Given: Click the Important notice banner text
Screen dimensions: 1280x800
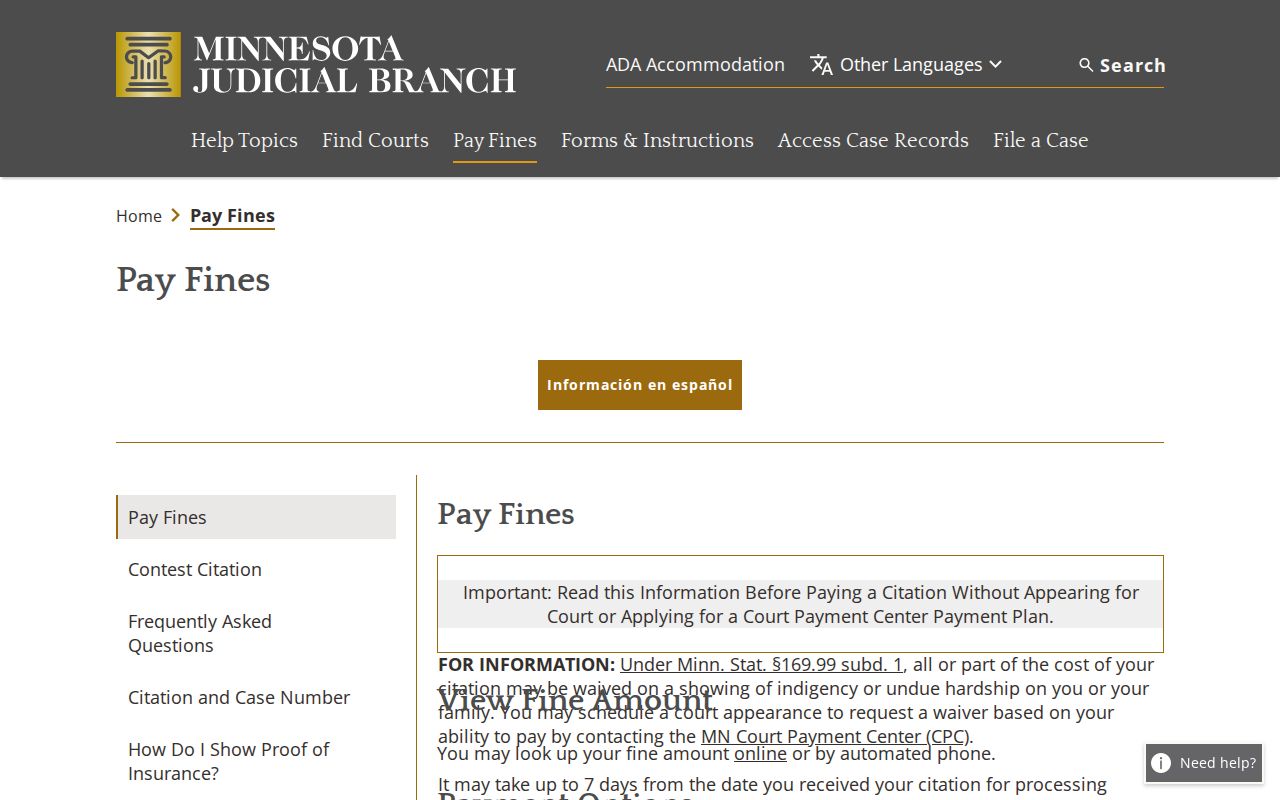Looking at the screenshot, I should [800, 604].
